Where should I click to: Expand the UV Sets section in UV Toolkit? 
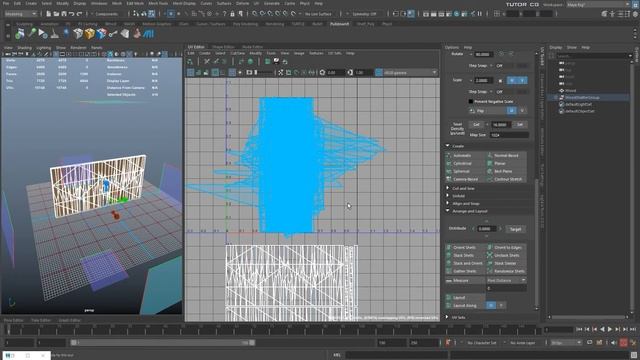448,317
